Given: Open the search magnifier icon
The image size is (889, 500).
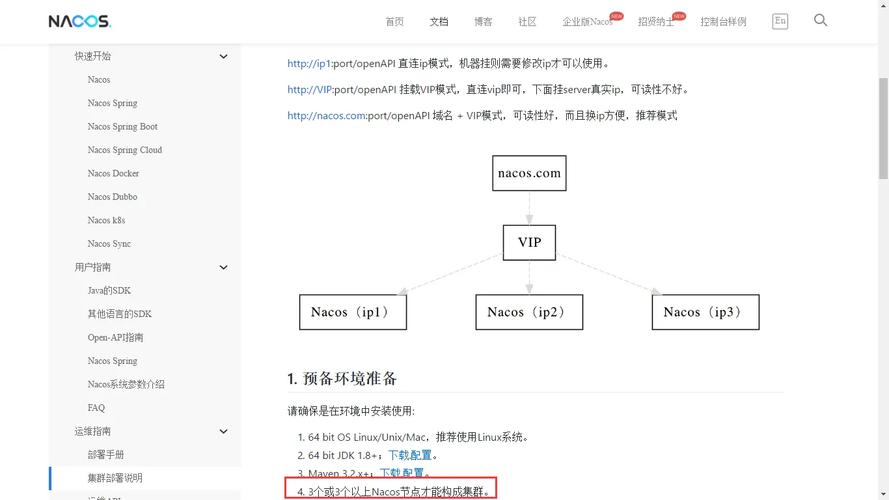Looking at the screenshot, I should [x=820, y=20].
